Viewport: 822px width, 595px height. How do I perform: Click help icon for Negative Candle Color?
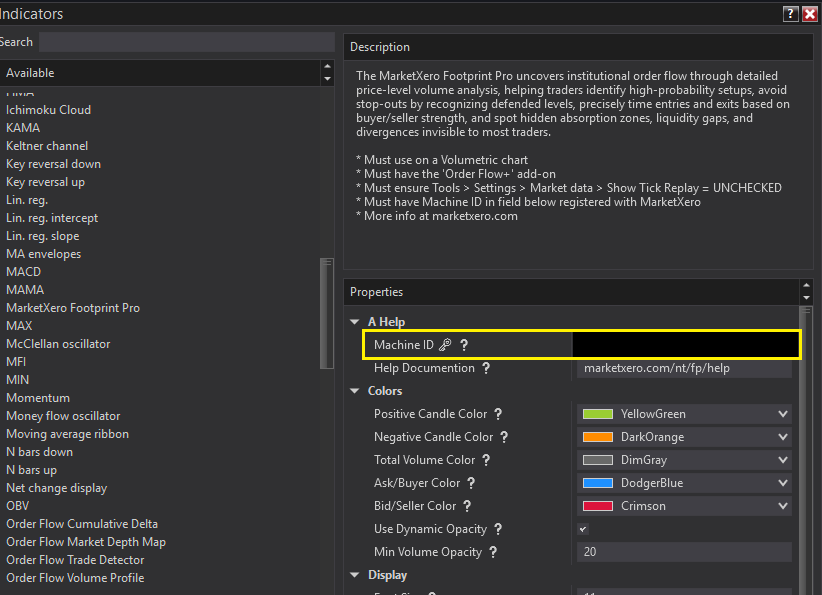(x=504, y=437)
